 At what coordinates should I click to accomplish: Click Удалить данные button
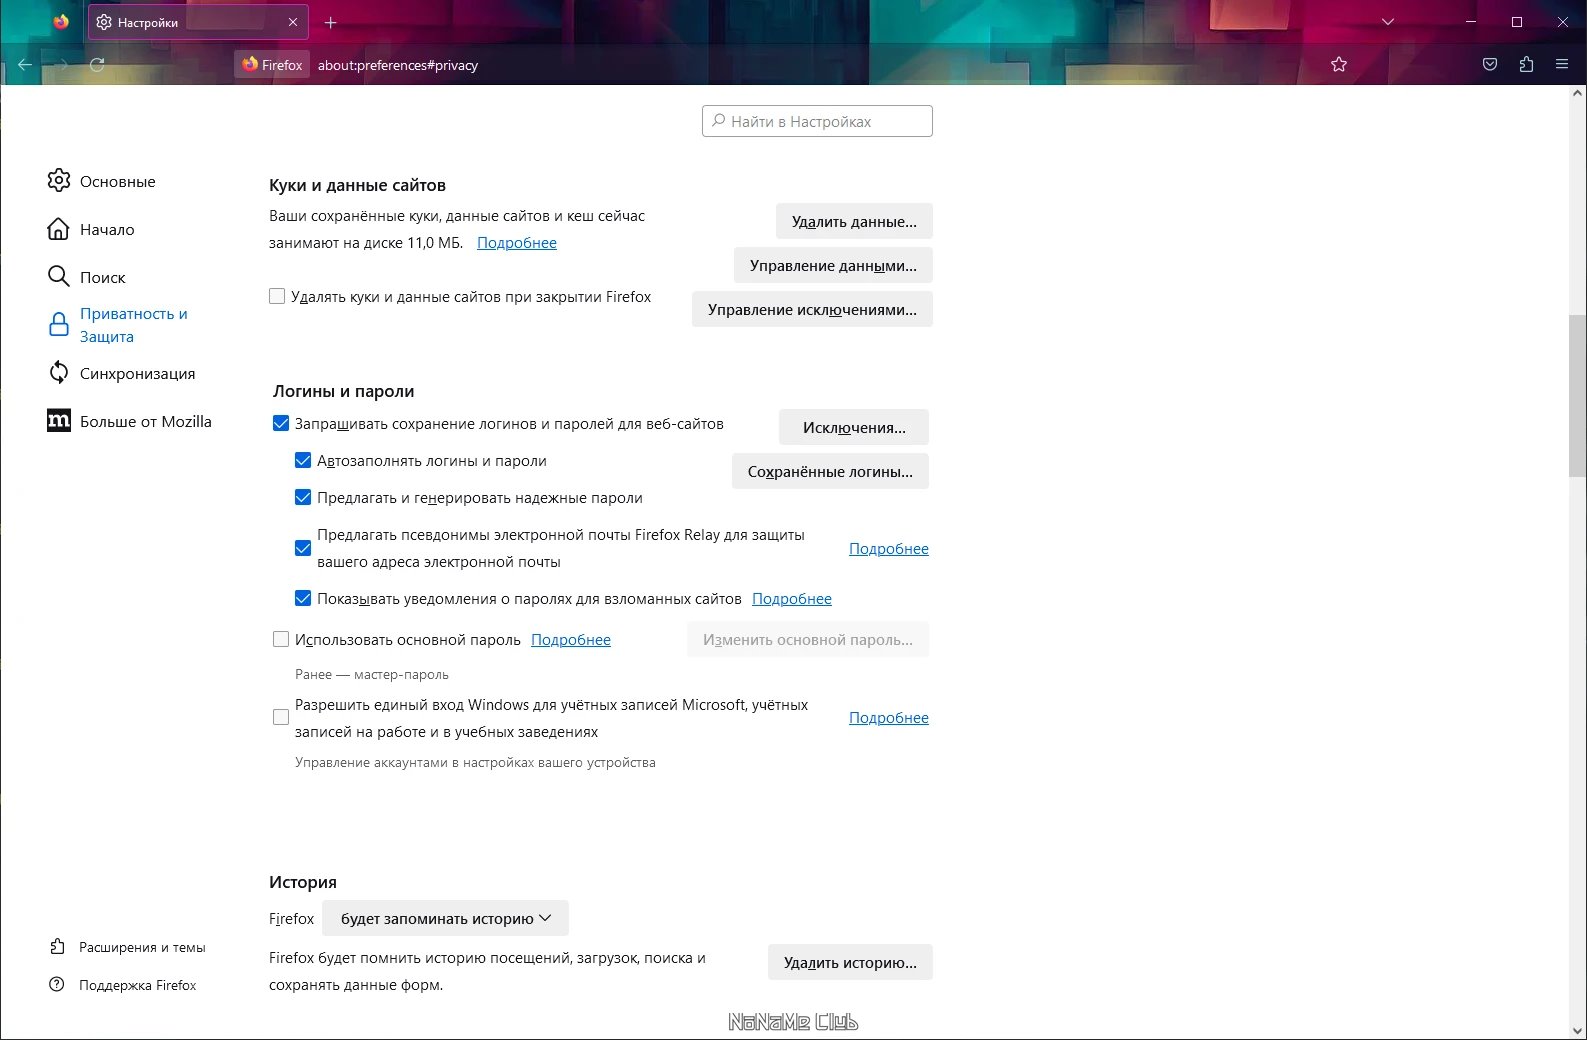[854, 221]
